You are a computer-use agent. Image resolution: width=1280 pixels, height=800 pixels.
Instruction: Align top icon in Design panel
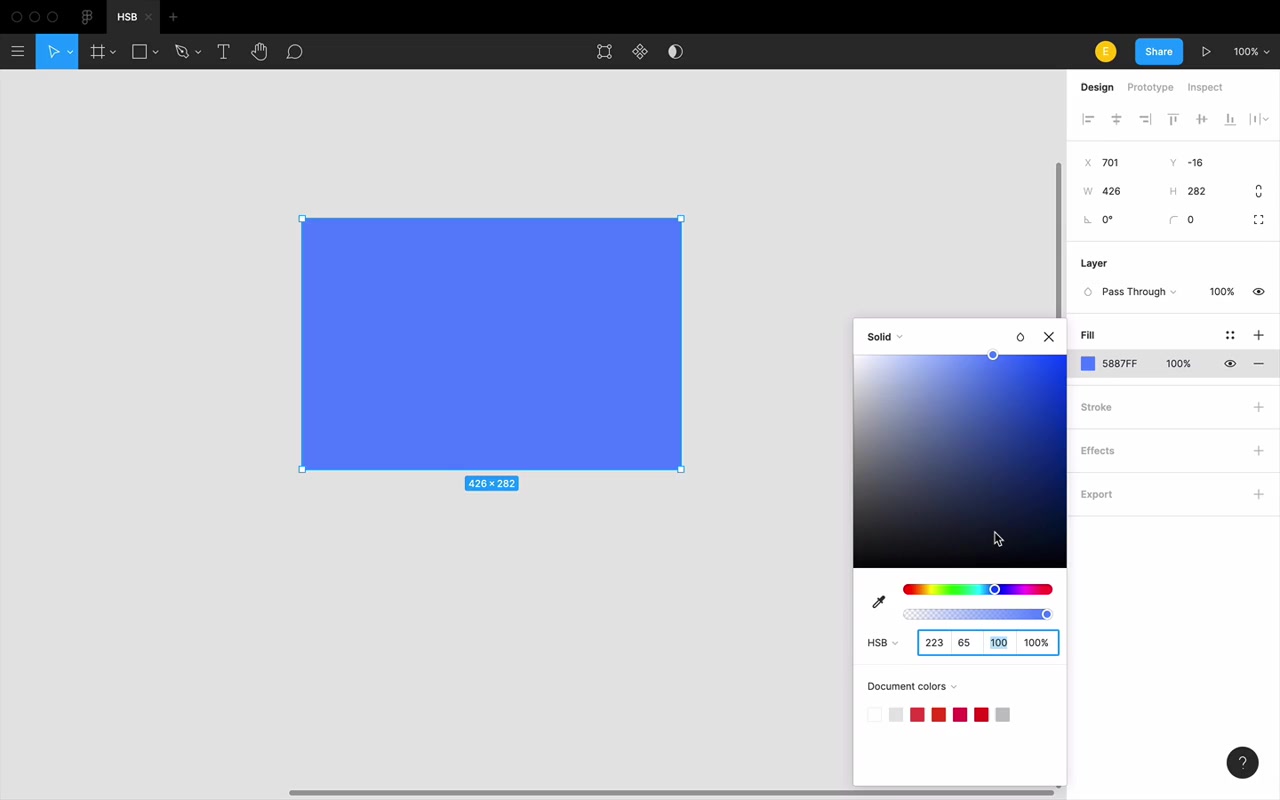pyautogui.click(x=1173, y=119)
